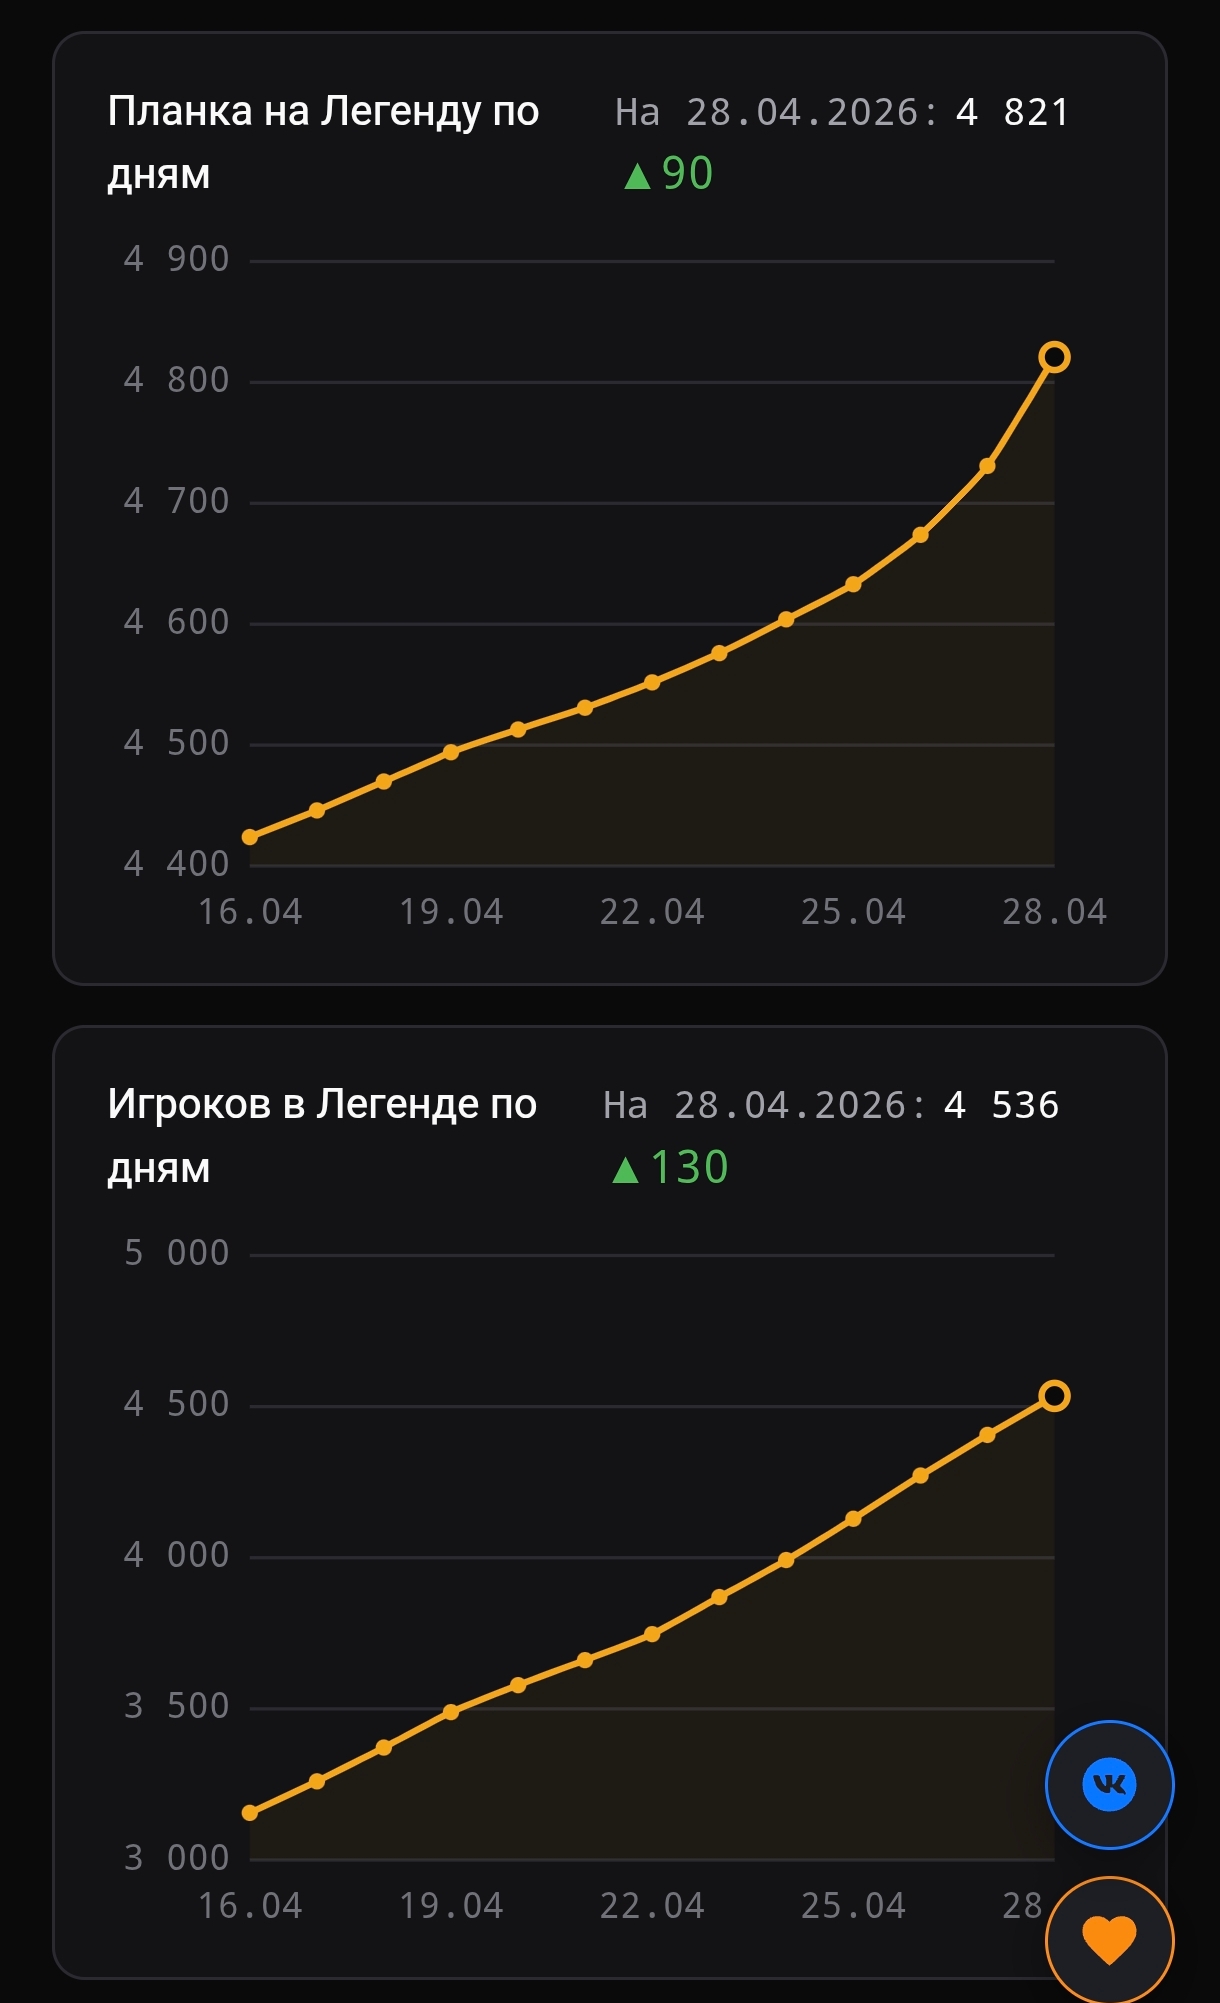The width and height of the screenshot is (1220, 2003).
Task: Click '22.04' date label under threshold chart
Action: (652, 912)
